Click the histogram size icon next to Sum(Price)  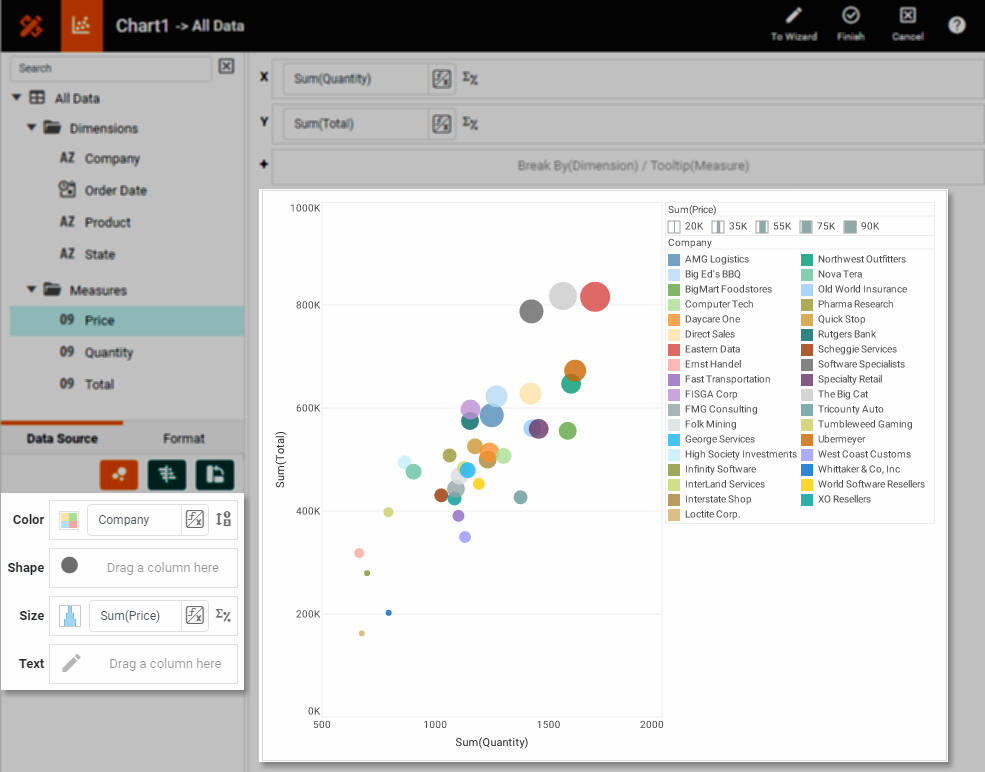[x=69, y=615]
